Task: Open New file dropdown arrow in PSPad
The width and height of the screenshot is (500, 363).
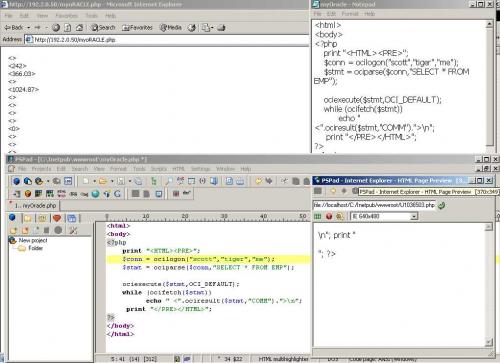Action: 95,181
